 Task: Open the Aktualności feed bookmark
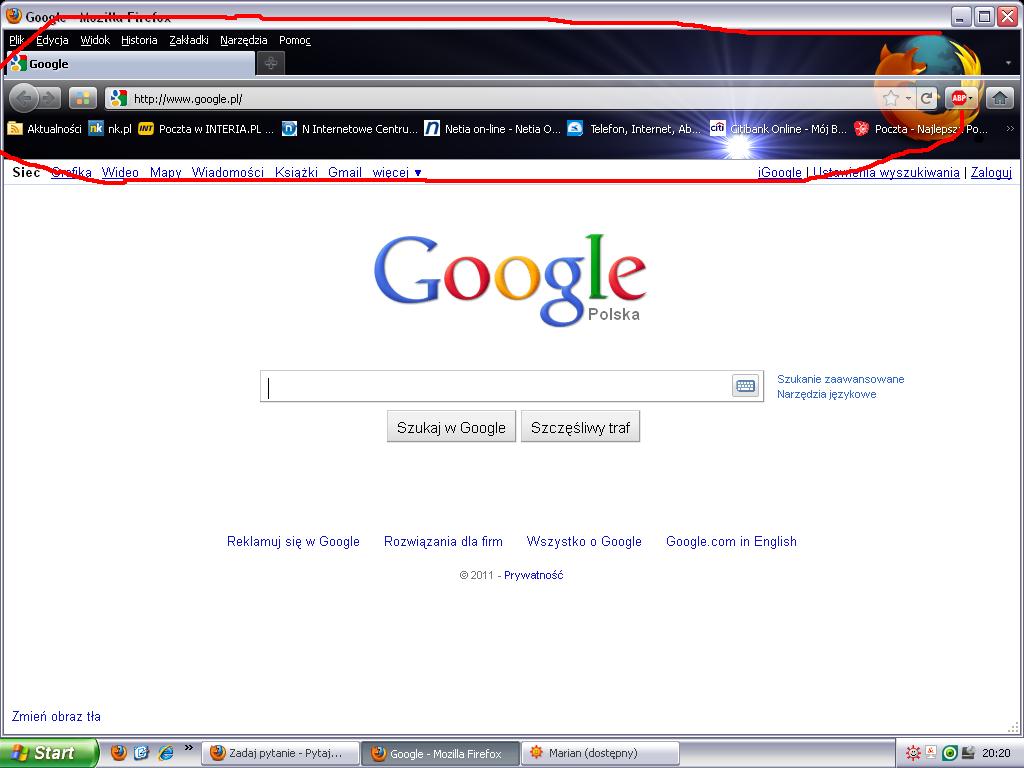44,129
